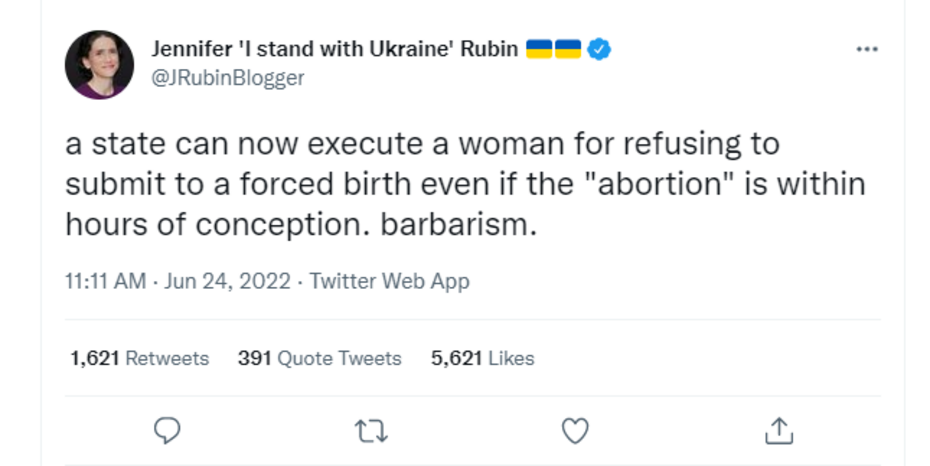This screenshot has height=466, width=930.
Task: Click the reply speech bubble icon
Action: click(168, 430)
